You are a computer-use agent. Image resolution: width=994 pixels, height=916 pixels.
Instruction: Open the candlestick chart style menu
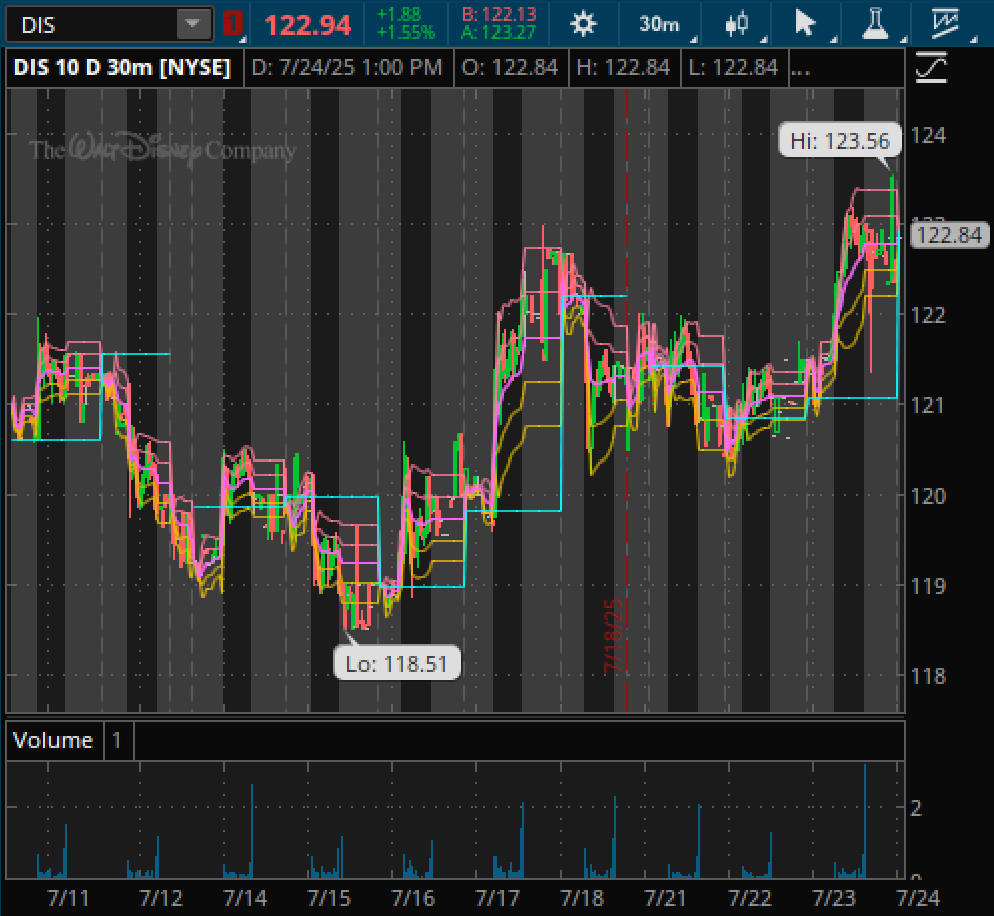(736, 24)
